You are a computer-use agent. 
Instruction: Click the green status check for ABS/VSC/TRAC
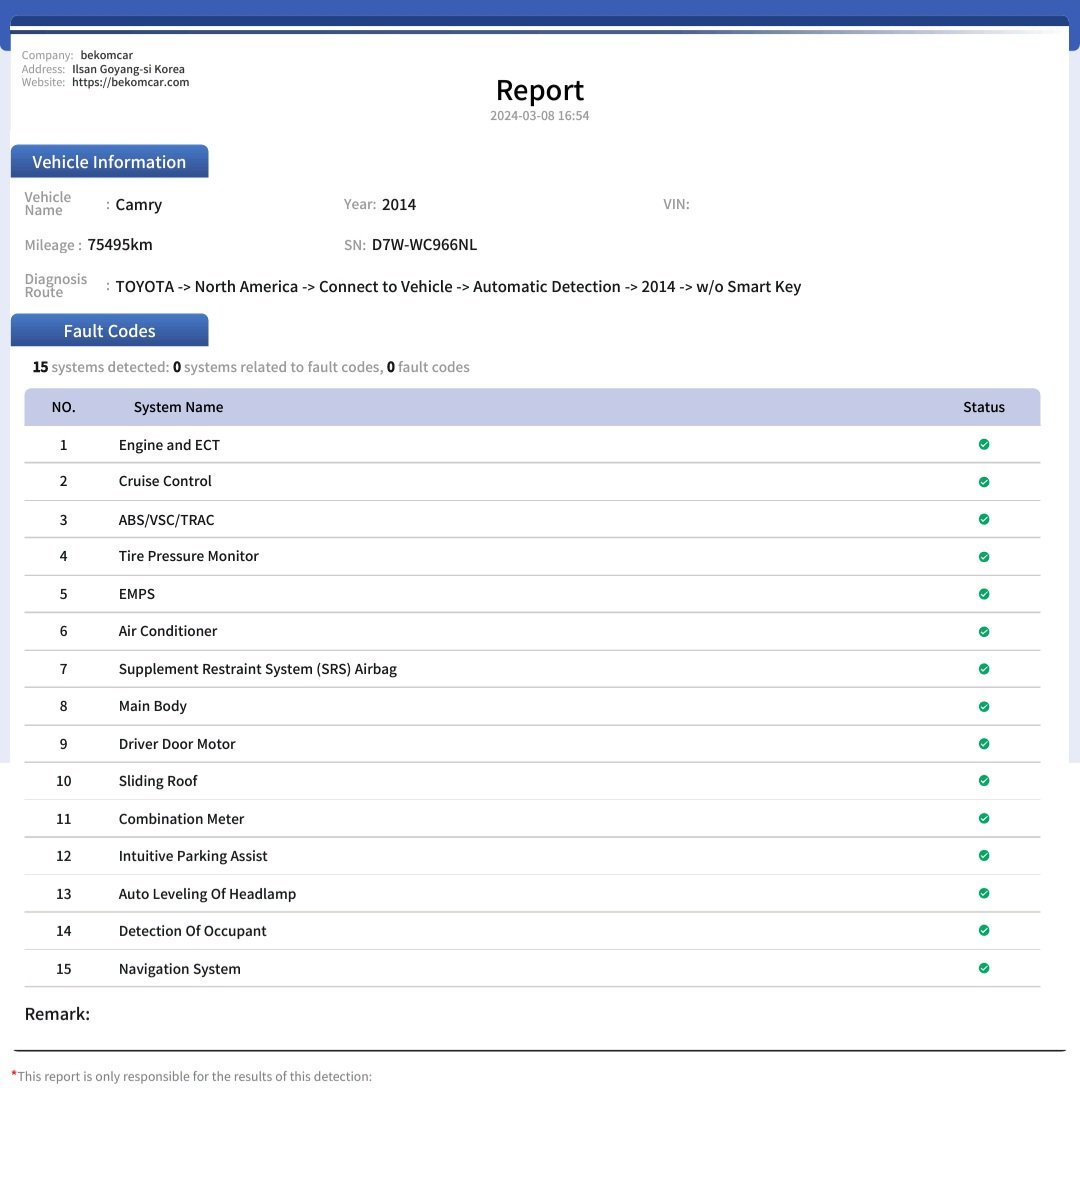pyautogui.click(x=984, y=519)
